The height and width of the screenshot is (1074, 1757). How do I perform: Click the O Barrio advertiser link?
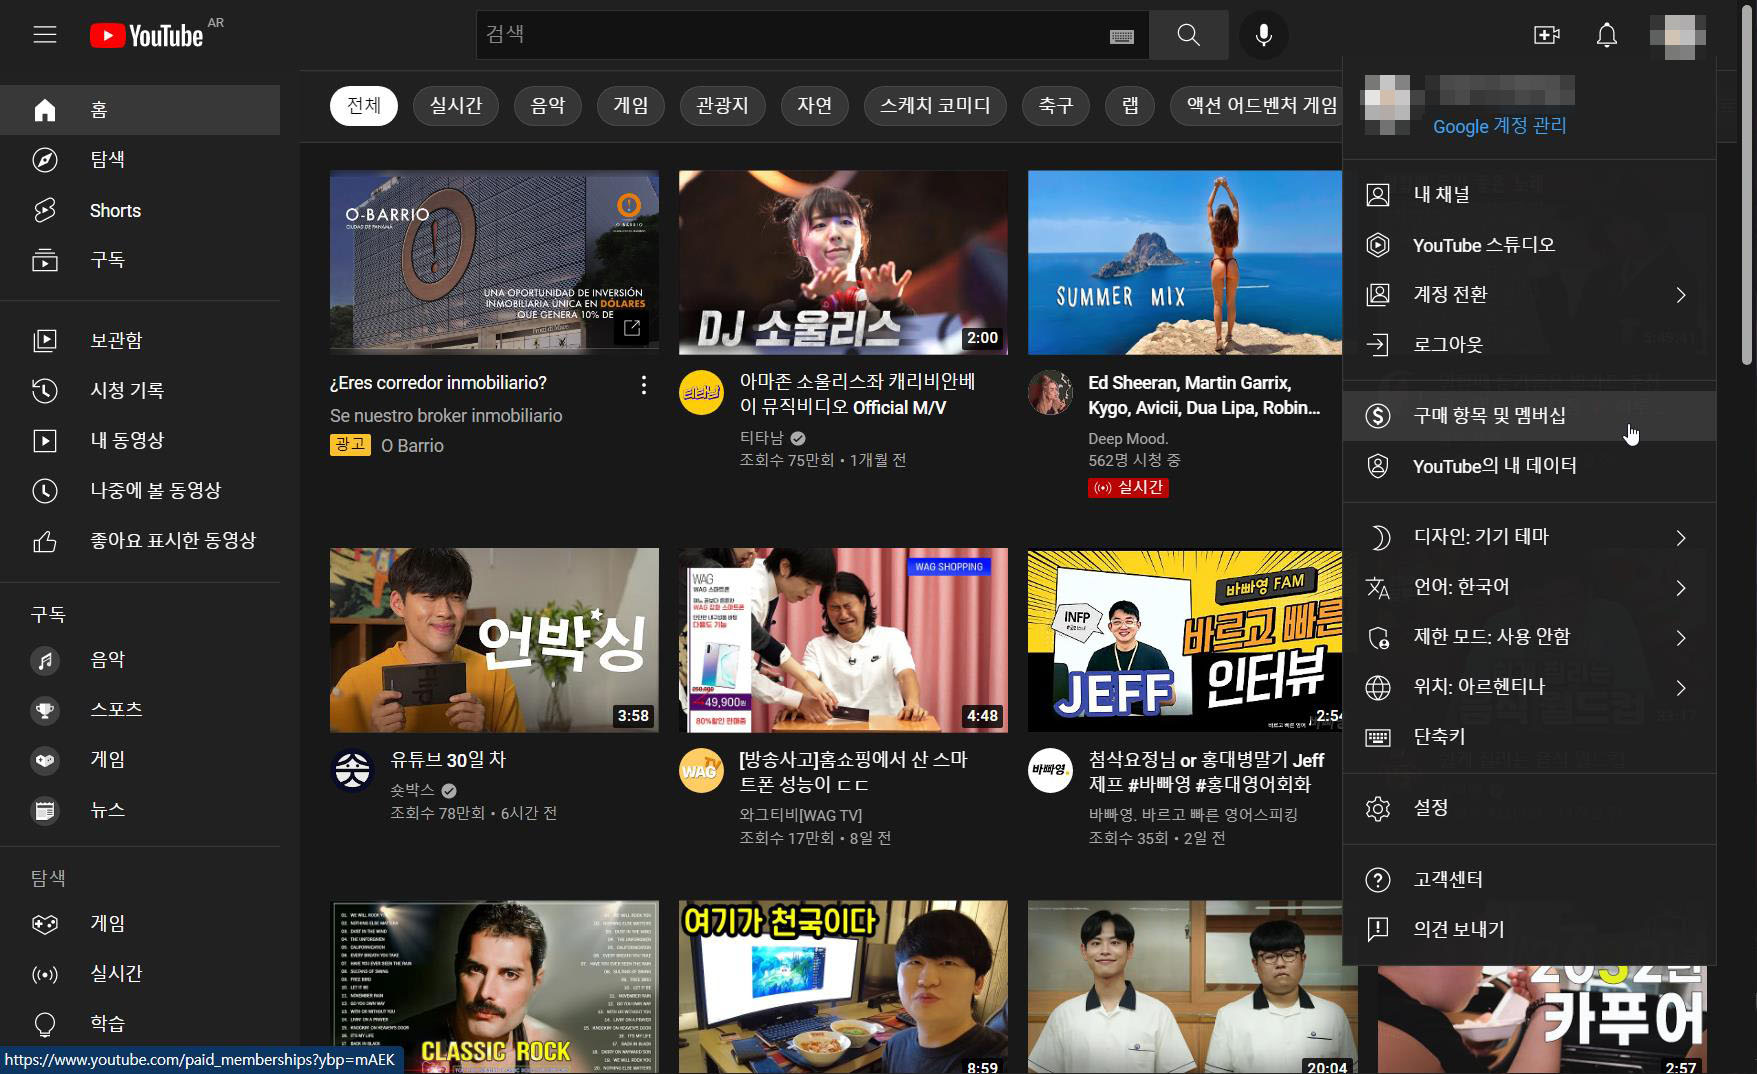coord(412,446)
